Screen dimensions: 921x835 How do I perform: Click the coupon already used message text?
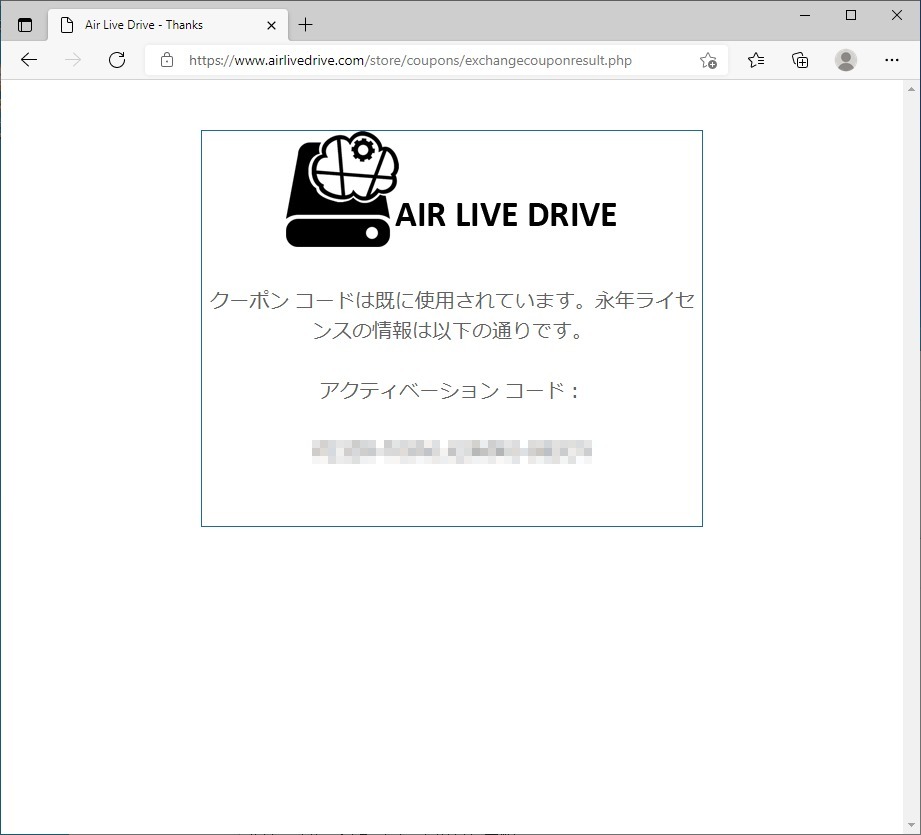coord(452,315)
